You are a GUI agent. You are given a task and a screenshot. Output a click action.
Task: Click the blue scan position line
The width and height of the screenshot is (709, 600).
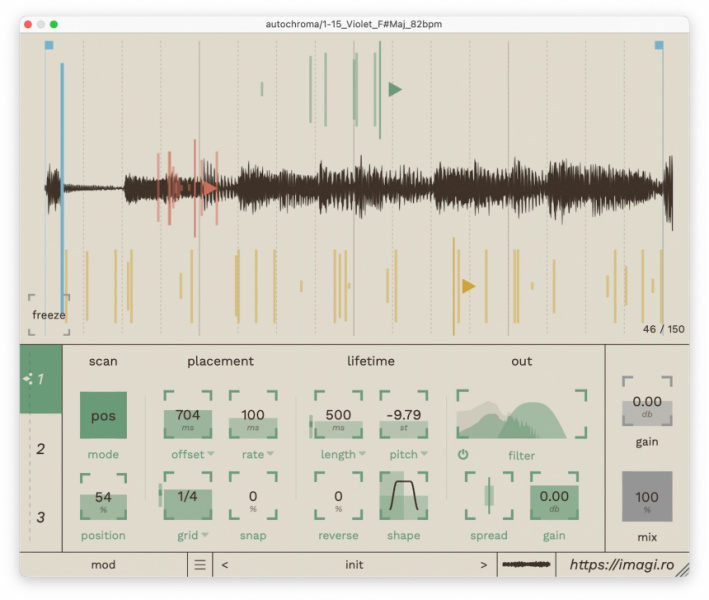62,190
